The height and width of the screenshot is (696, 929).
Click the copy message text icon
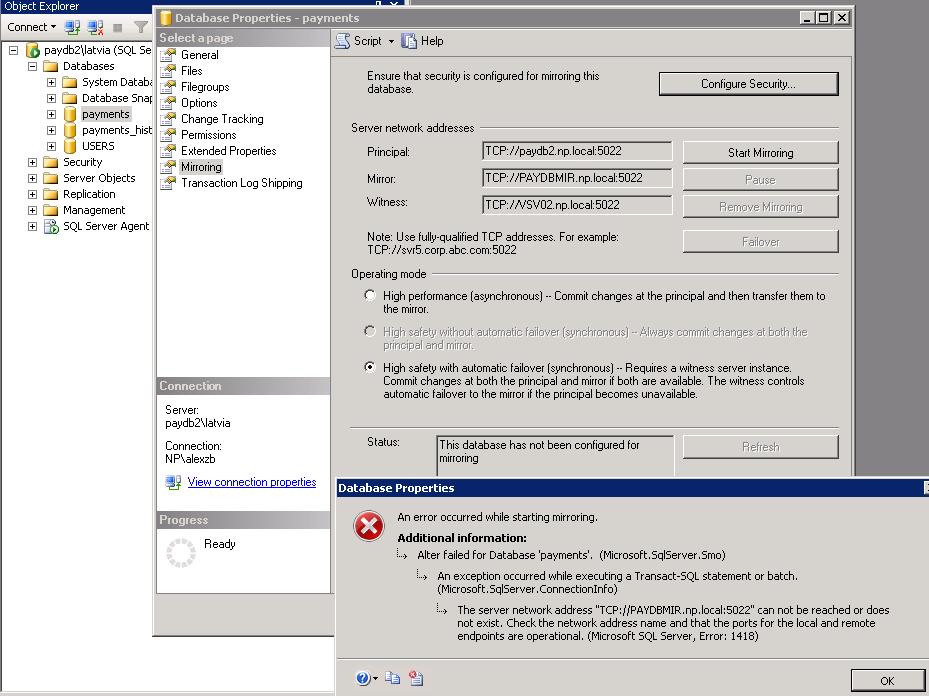point(392,678)
